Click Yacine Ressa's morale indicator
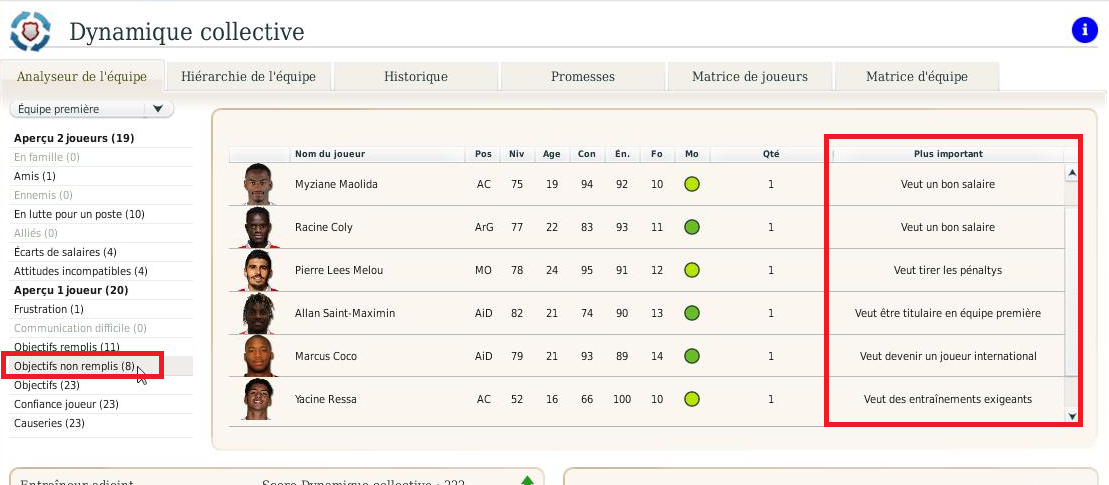The width and height of the screenshot is (1109, 485). (692, 399)
